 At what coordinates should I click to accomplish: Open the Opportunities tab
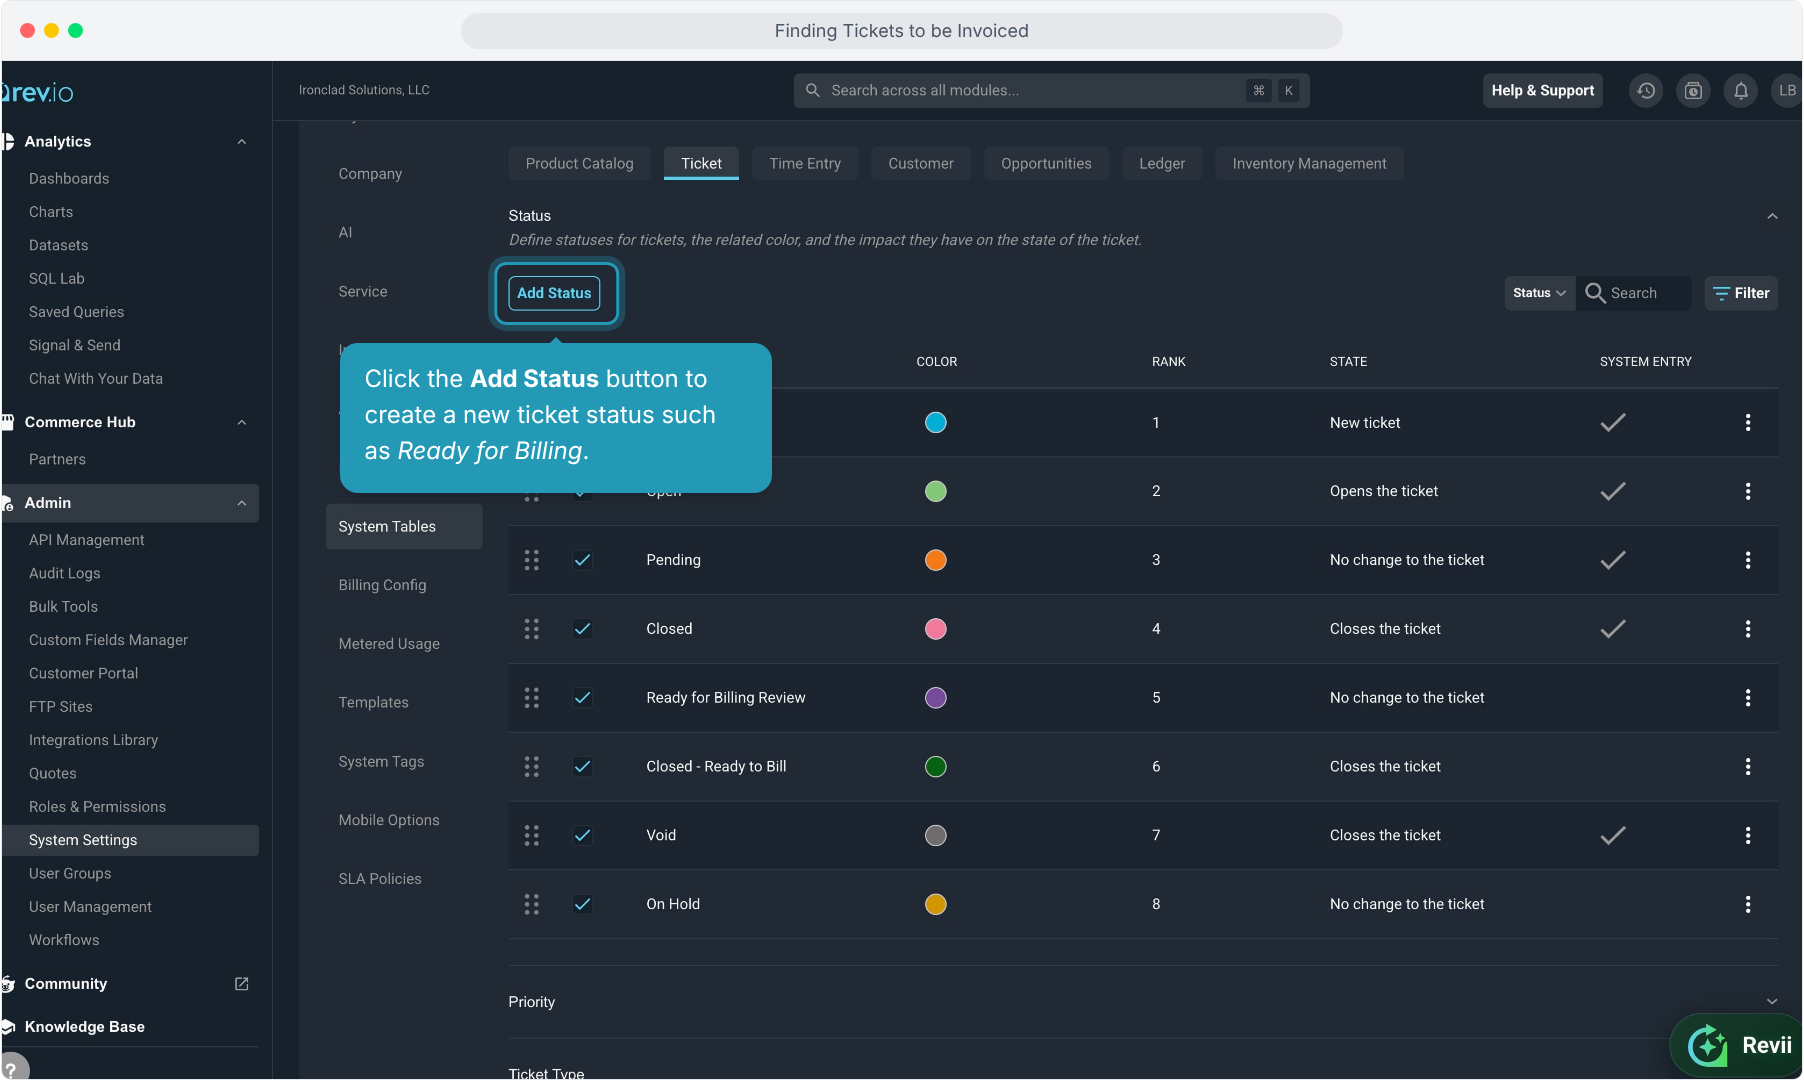[1046, 163]
